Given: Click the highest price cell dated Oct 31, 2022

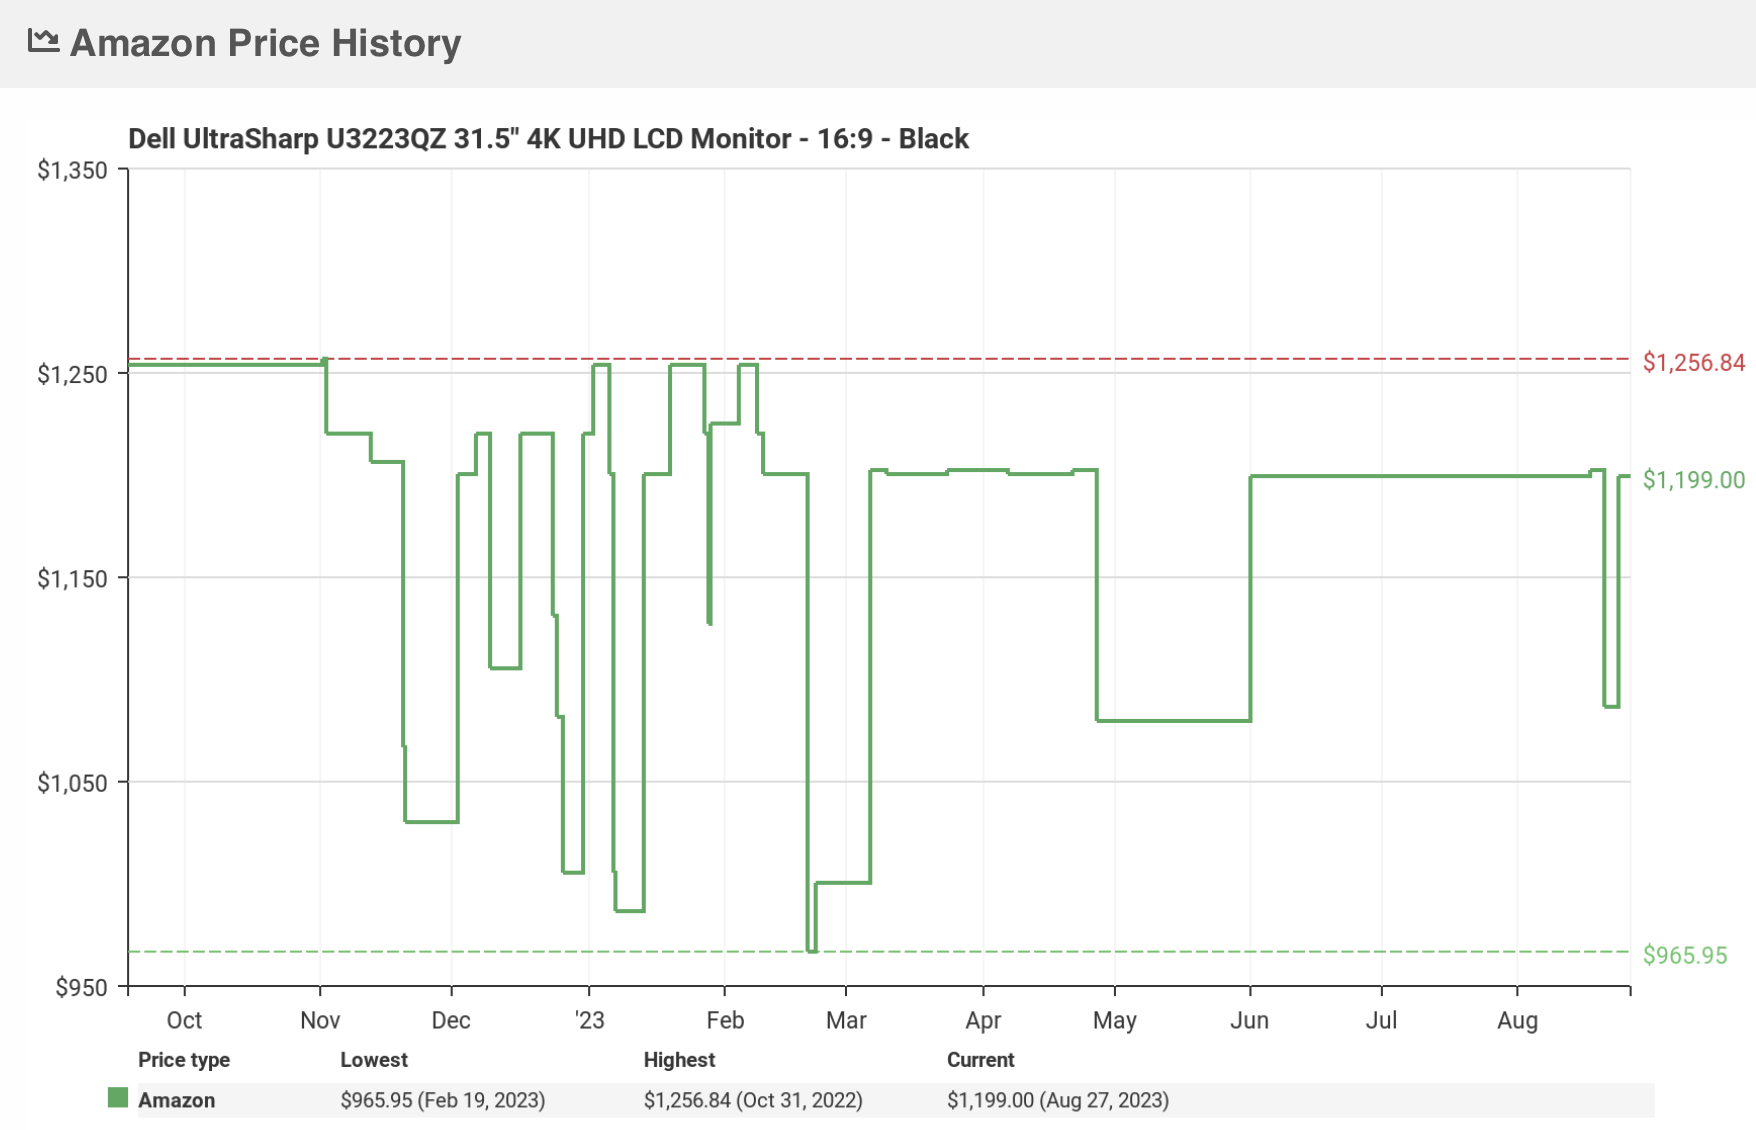Looking at the screenshot, I should coord(753,1100).
